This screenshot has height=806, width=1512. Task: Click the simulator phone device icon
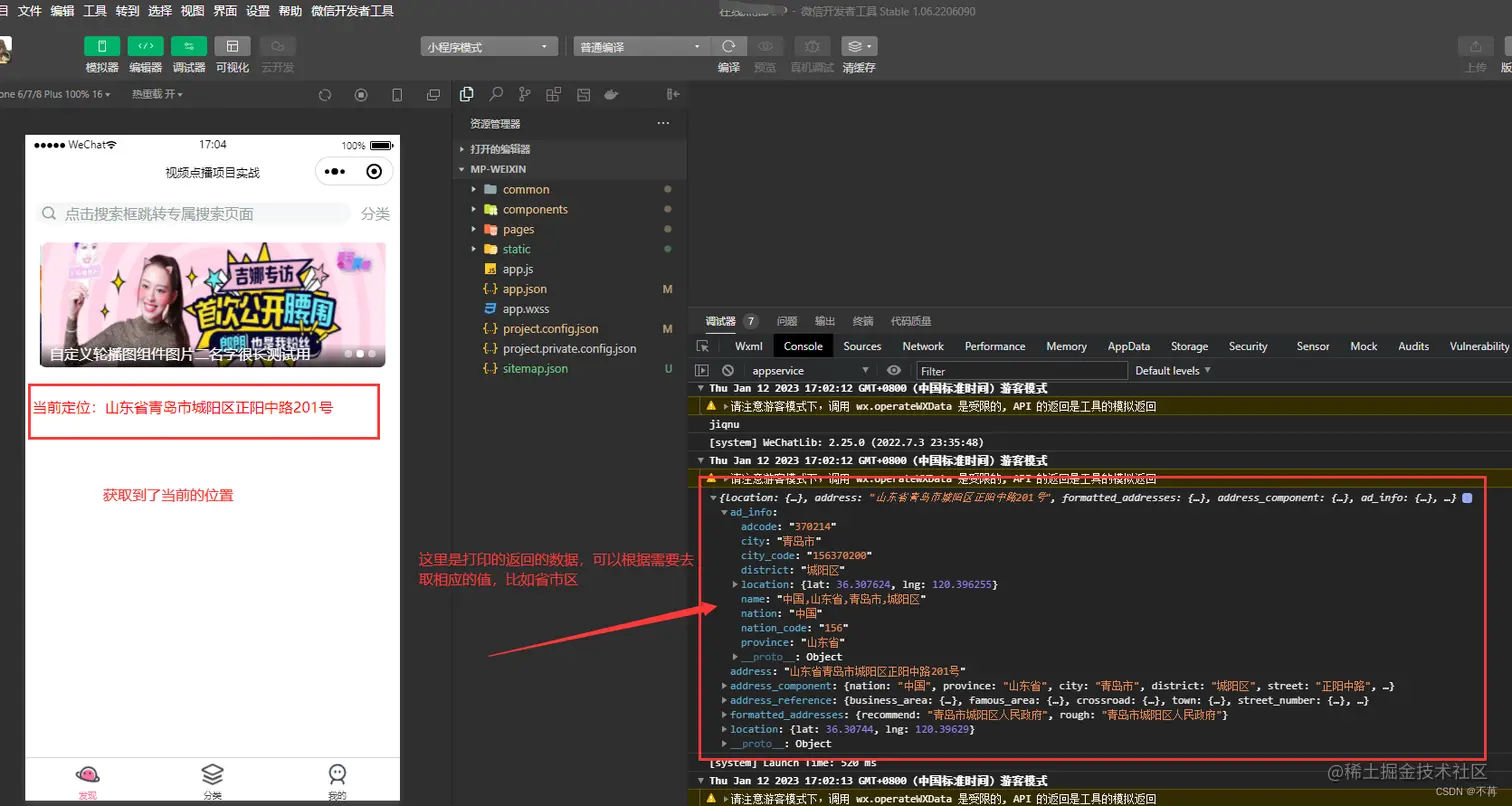pos(397,95)
